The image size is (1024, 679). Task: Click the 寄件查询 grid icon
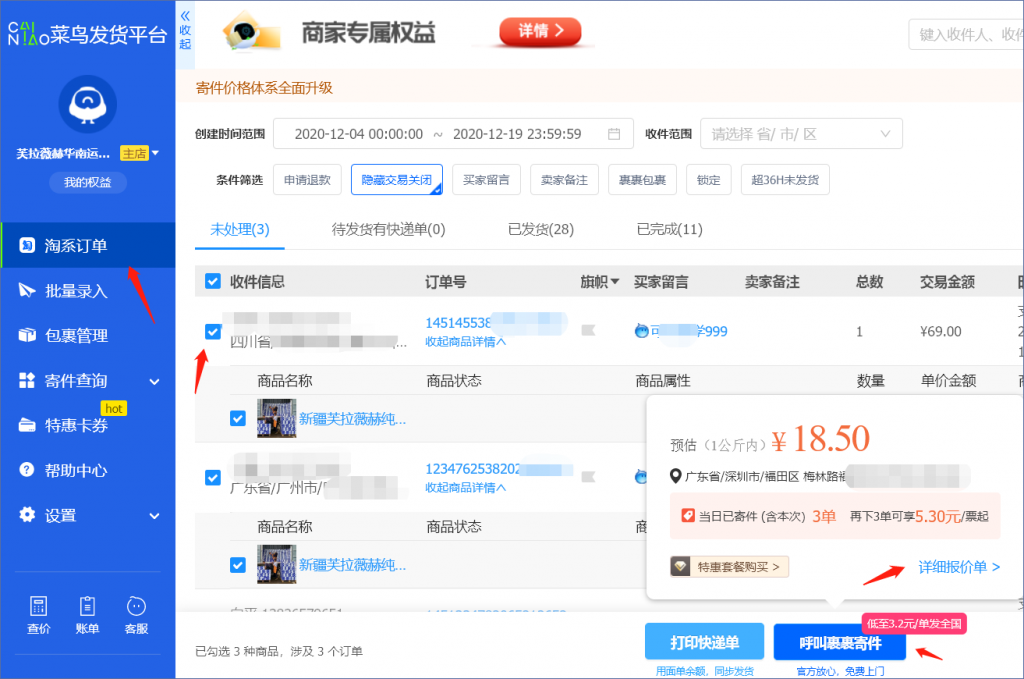[27, 380]
